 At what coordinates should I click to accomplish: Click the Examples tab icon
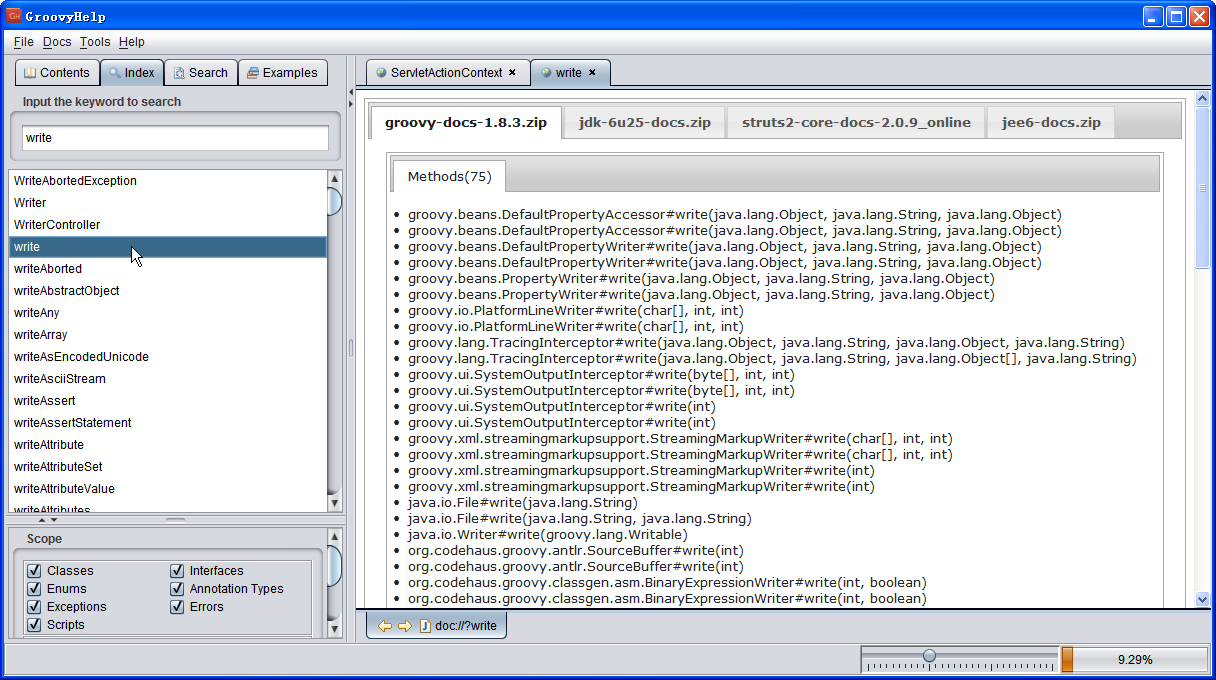pos(253,73)
